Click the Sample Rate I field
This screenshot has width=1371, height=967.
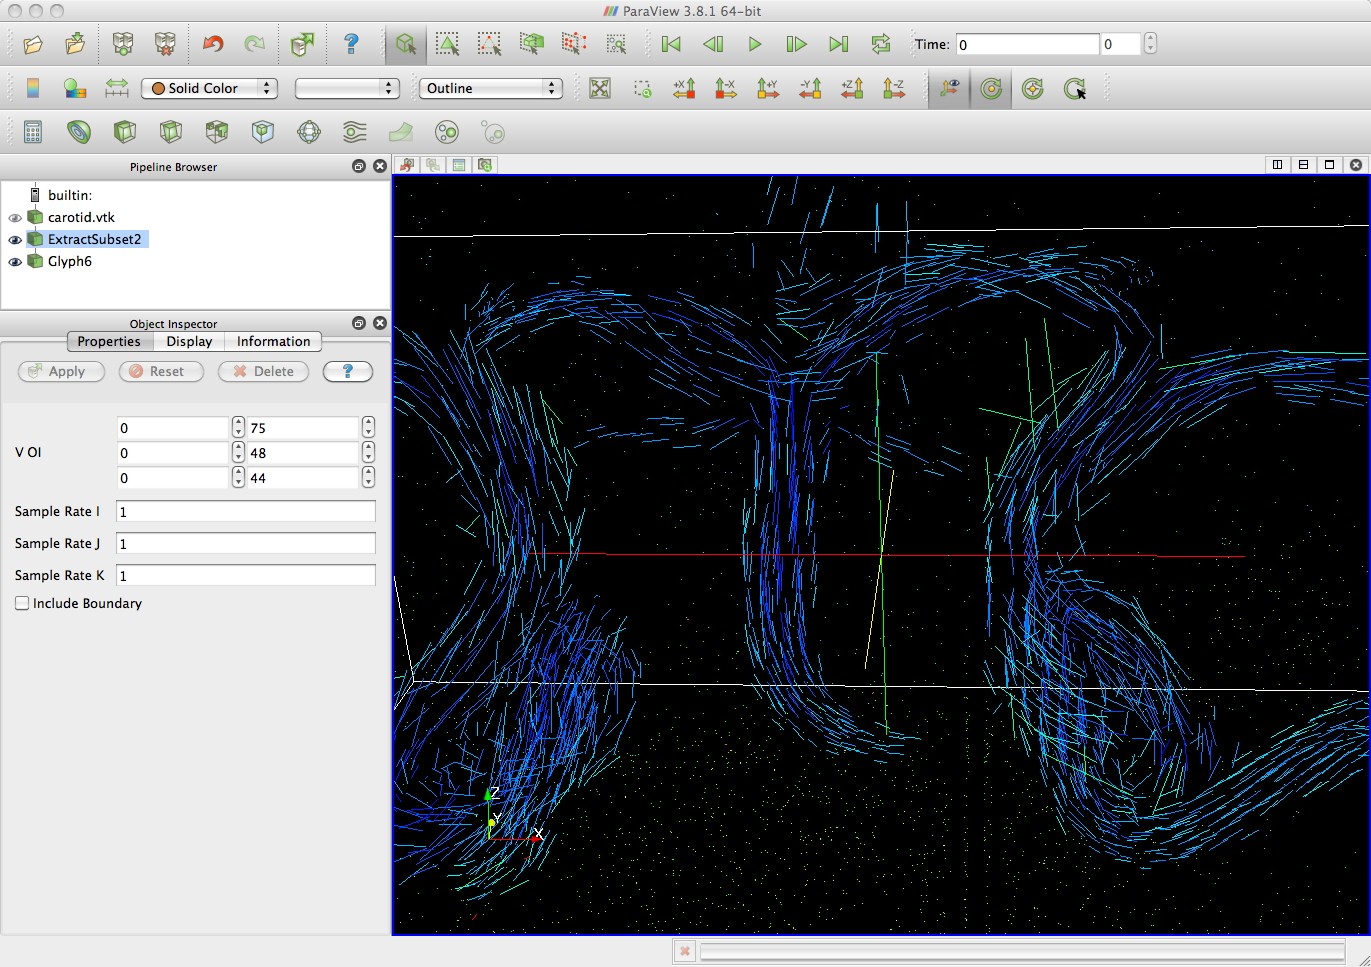click(246, 511)
